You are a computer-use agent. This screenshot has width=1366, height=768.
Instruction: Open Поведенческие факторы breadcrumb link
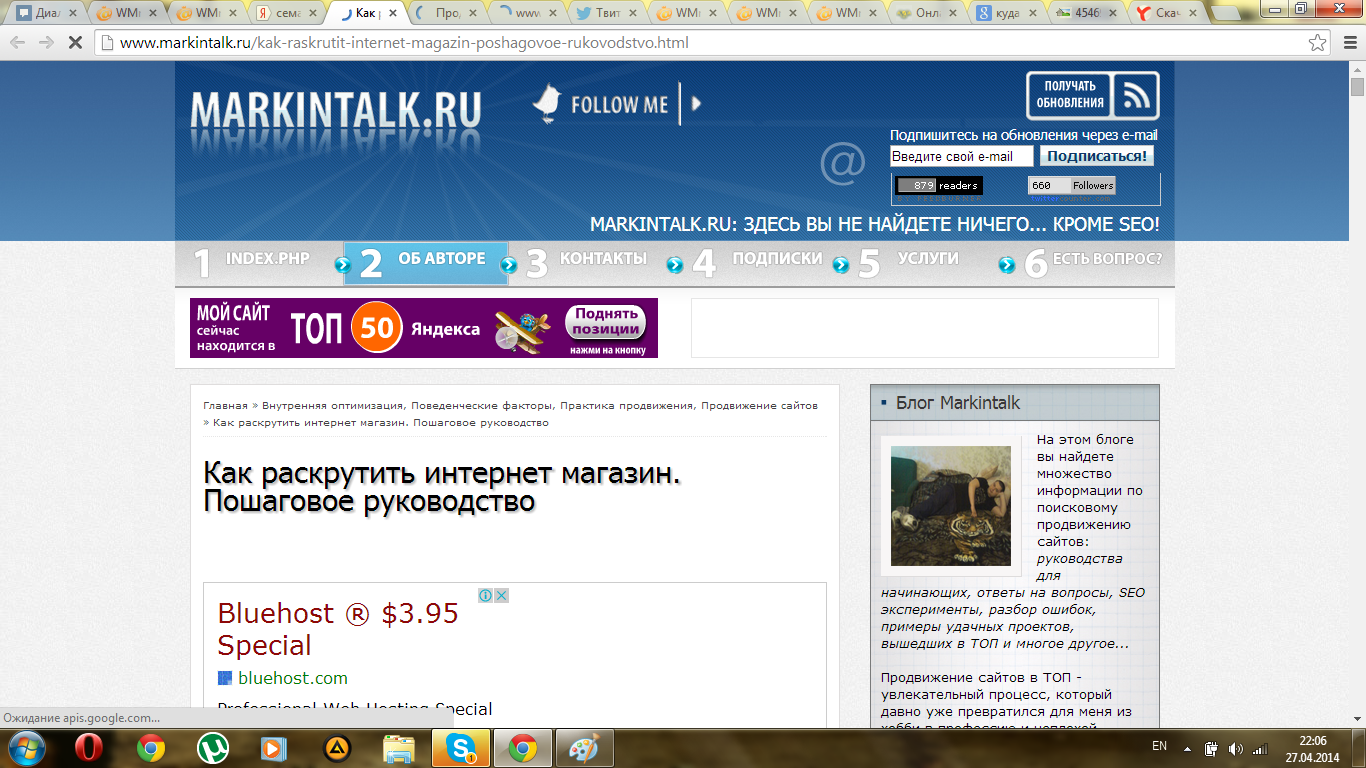[481, 405]
